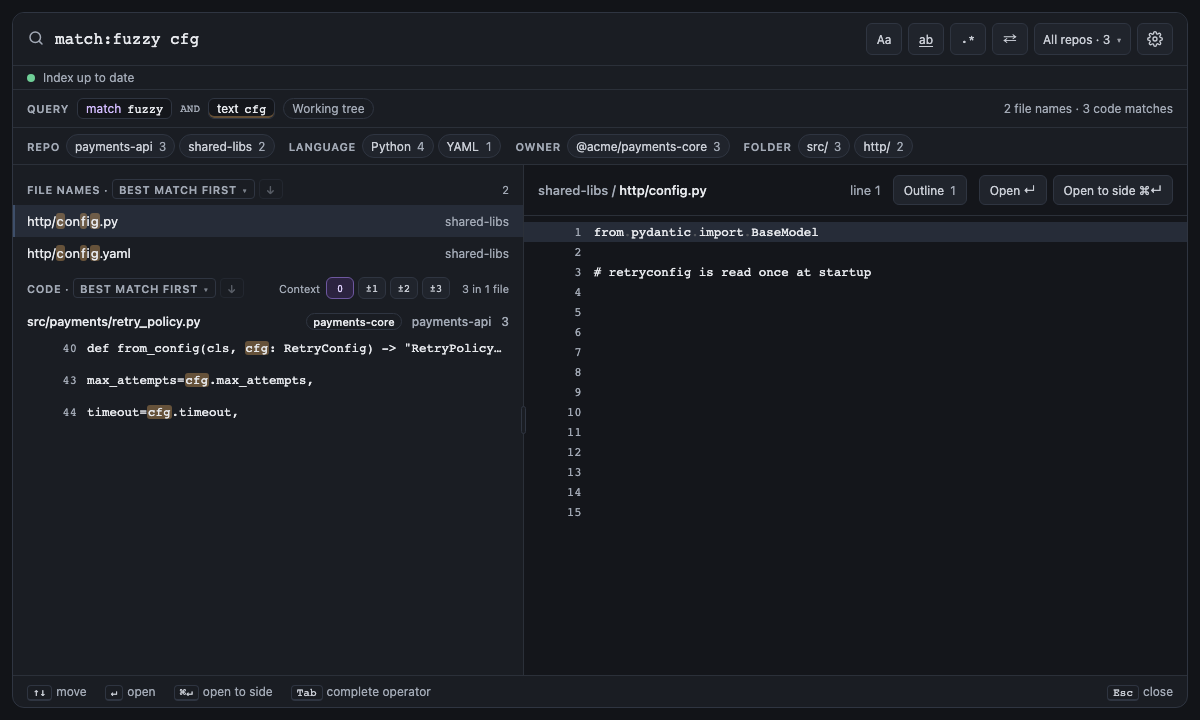The width and height of the screenshot is (1200, 720).
Task: Open the All repos · 3 dropdown
Action: pos(1082,39)
